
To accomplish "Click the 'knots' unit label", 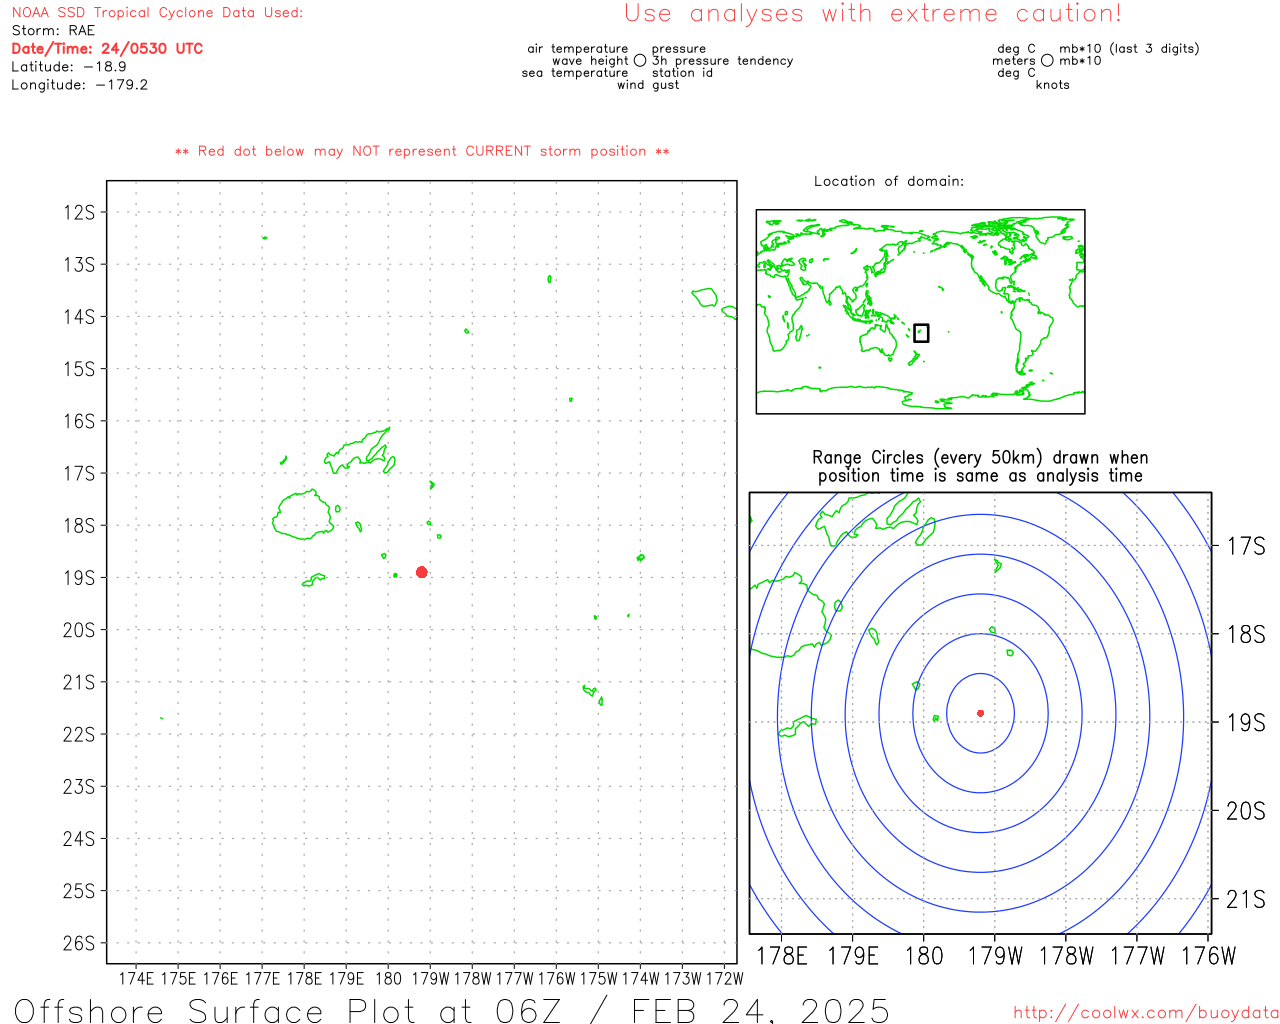I will [1053, 85].
